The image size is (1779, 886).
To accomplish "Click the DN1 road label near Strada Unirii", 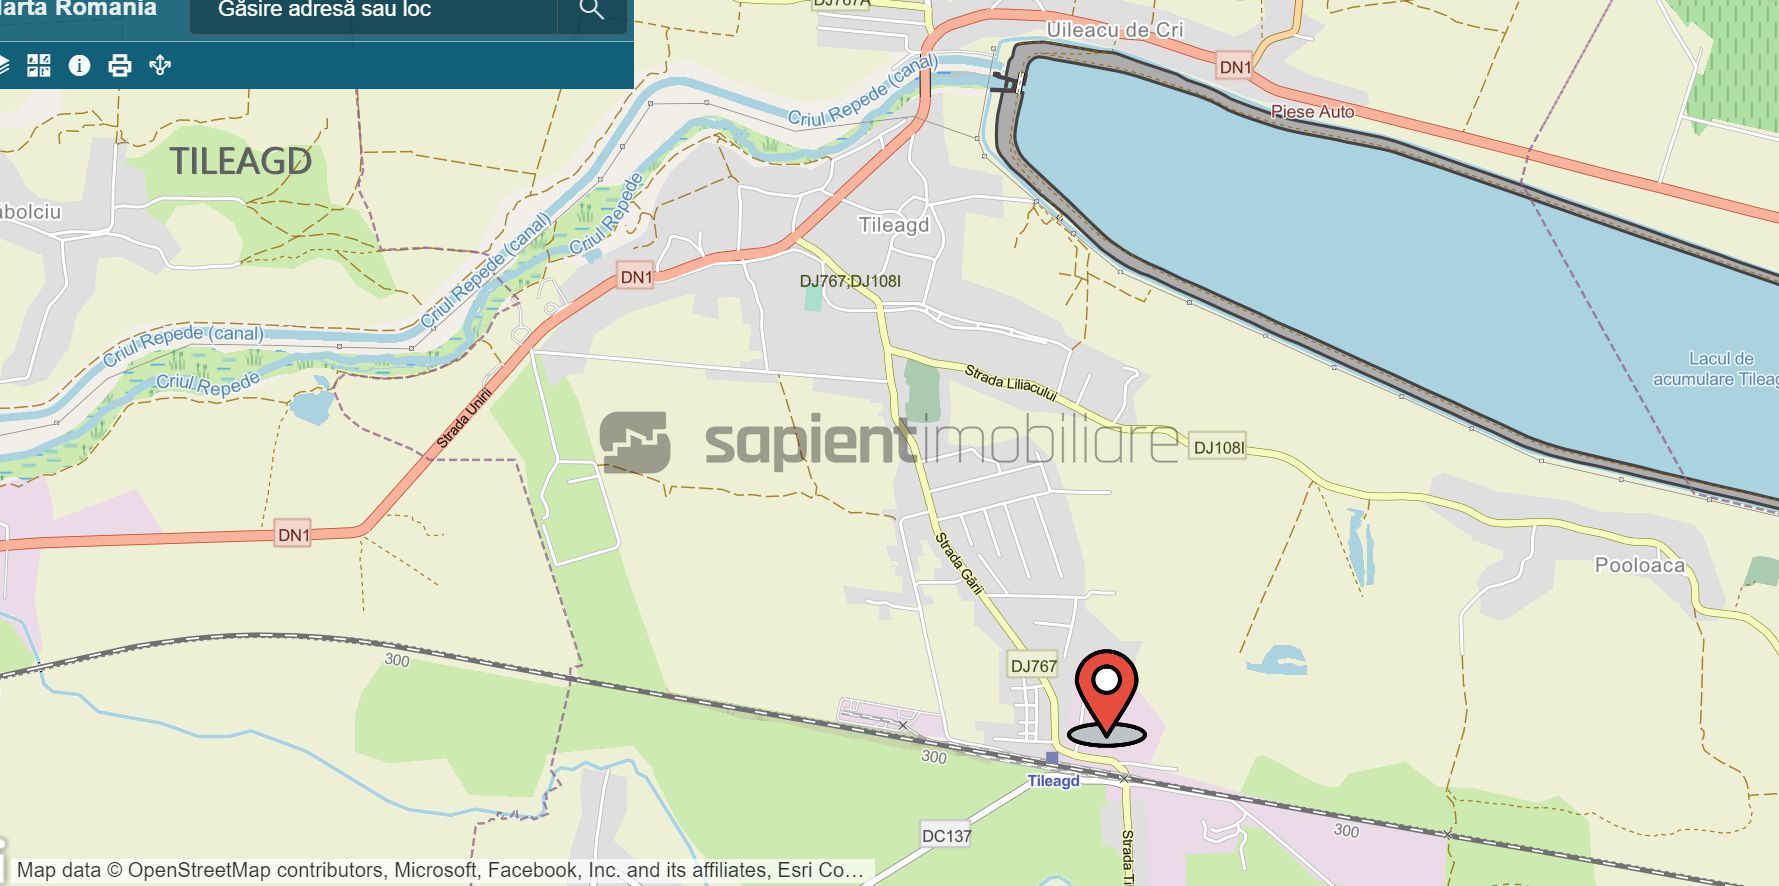I will click(x=636, y=277).
